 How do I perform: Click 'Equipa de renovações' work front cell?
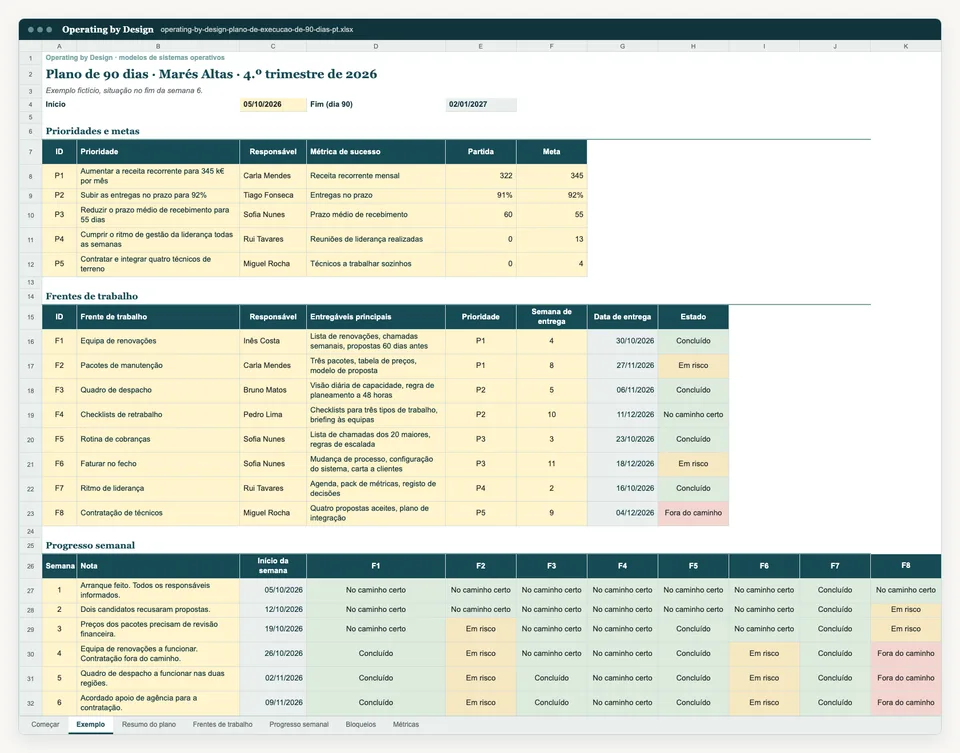[x=158, y=341]
